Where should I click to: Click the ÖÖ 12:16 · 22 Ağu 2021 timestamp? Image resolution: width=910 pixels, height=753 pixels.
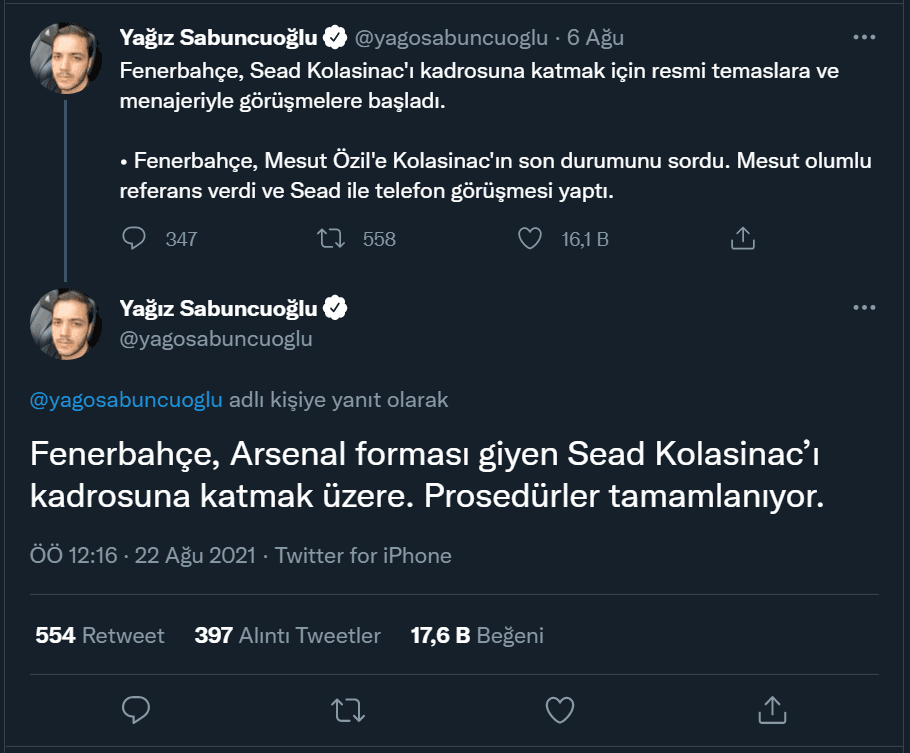coord(144,555)
